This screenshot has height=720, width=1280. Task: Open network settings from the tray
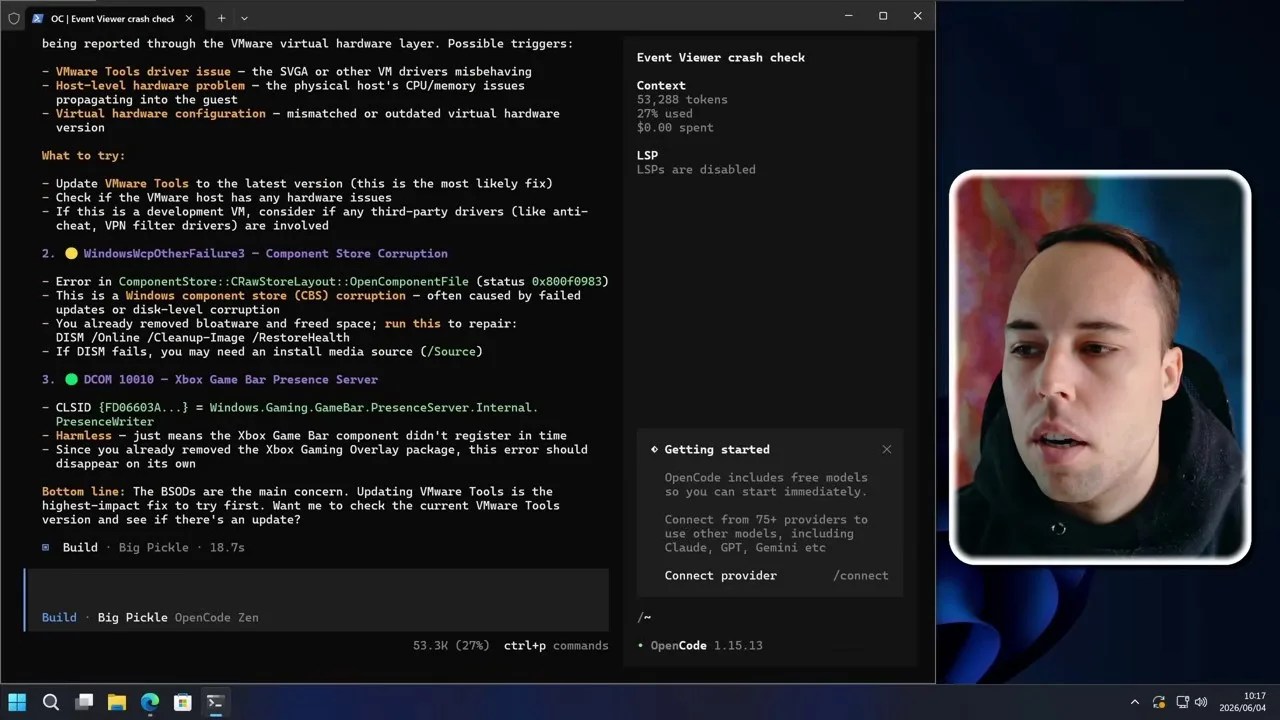[1182, 702]
